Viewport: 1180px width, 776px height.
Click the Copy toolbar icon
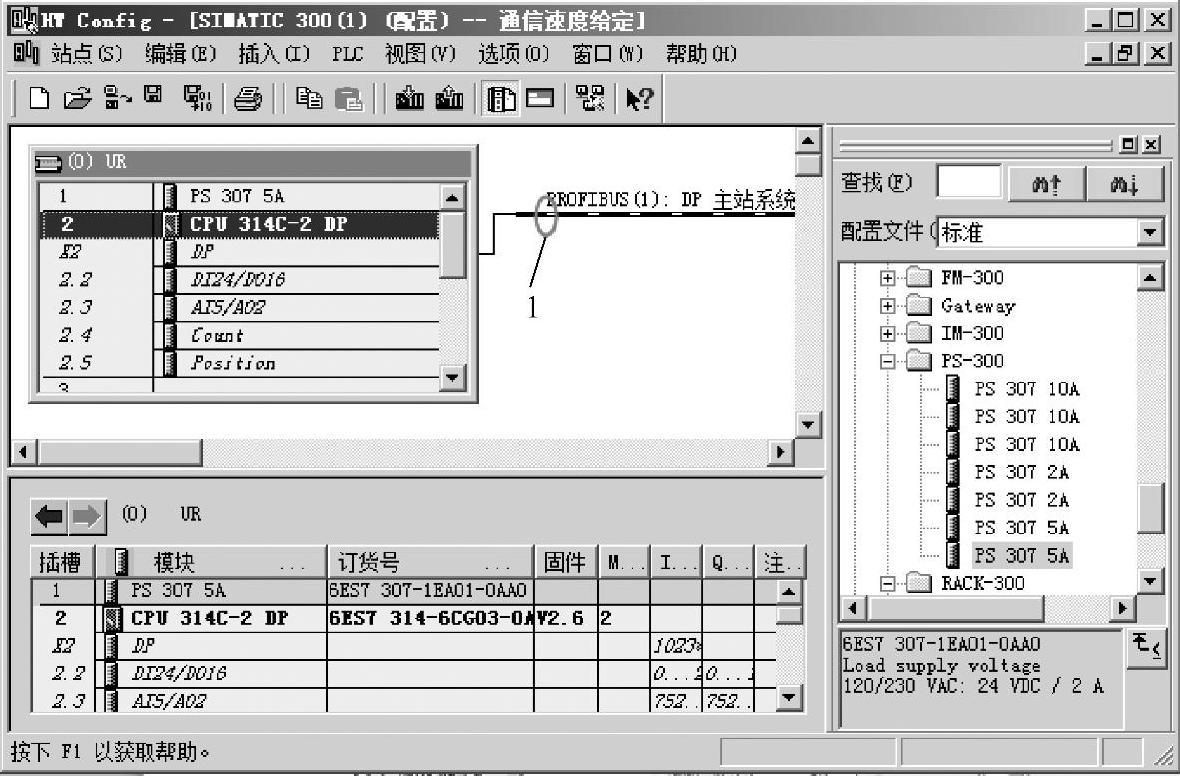coord(309,98)
